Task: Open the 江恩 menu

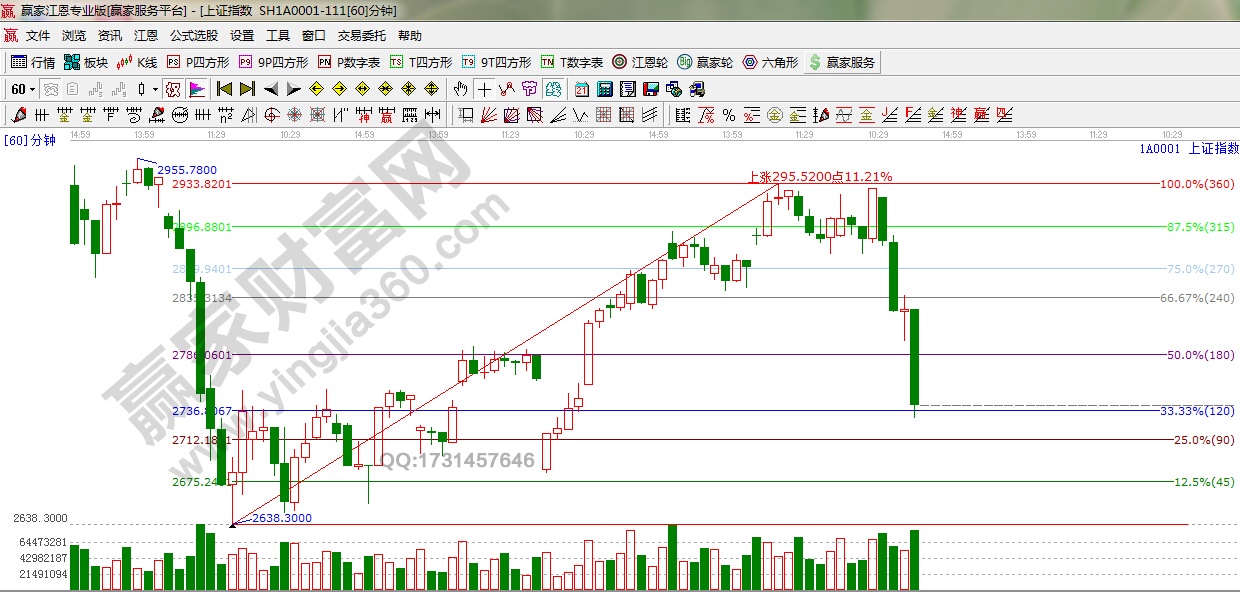Action: point(146,36)
